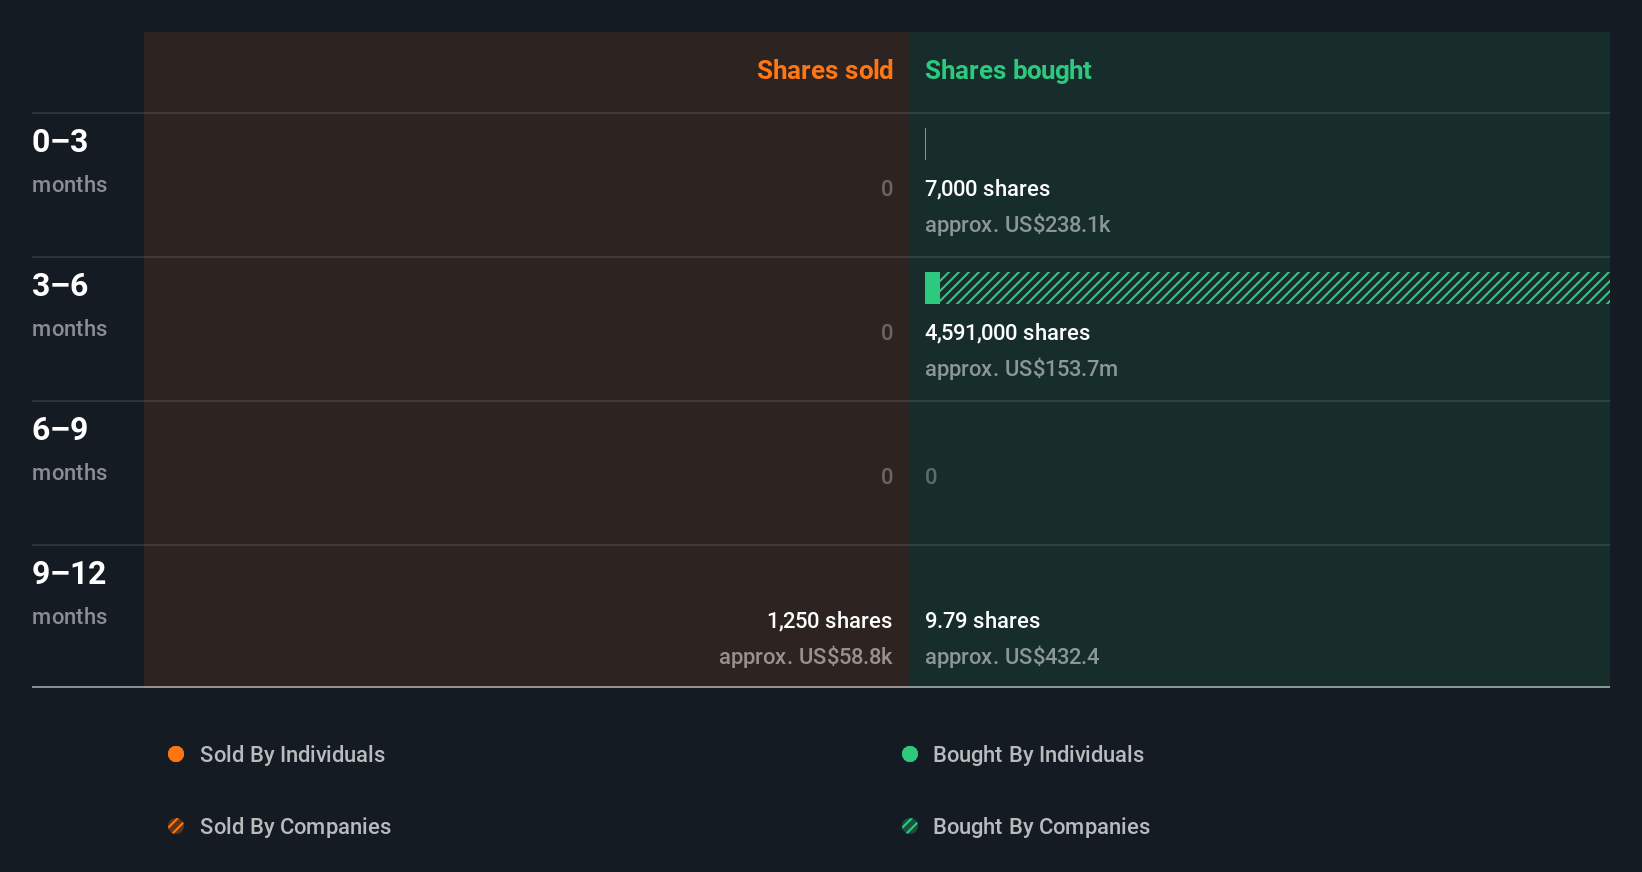
Task: Click the striped Sold By Companies legend icon
Action: (x=176, y=826)
